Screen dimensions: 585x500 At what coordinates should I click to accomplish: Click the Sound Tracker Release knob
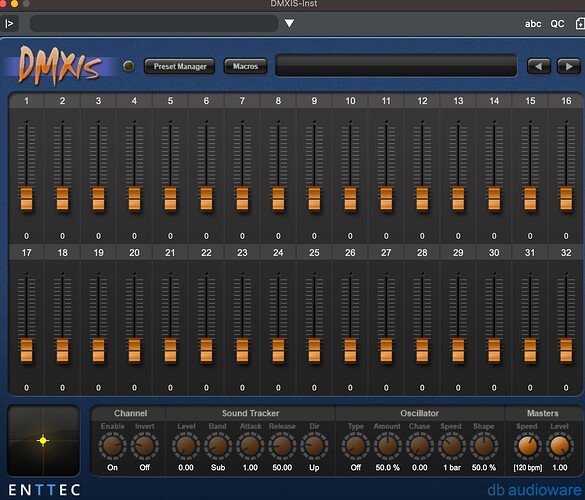click(282, 446)
